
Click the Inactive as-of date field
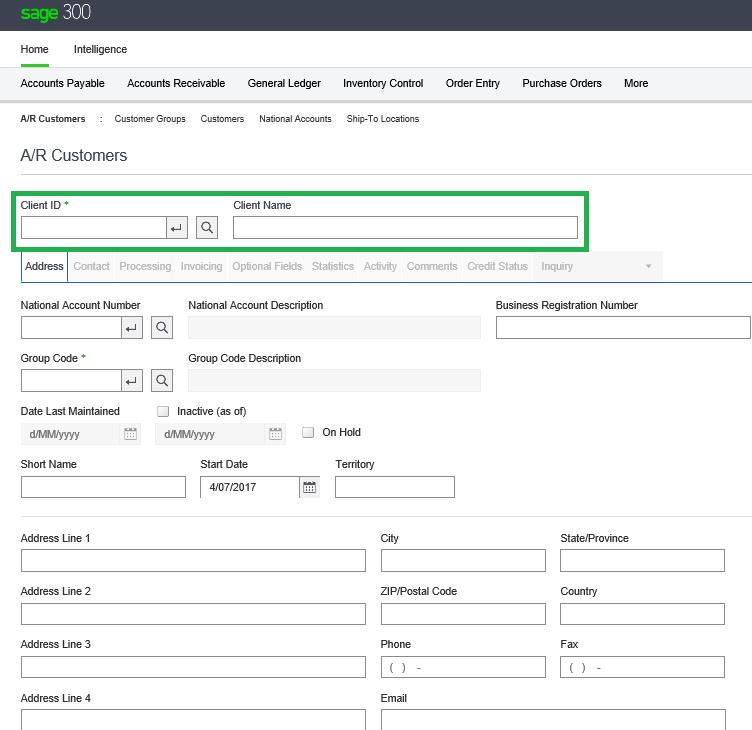click(x=211, y=434)
